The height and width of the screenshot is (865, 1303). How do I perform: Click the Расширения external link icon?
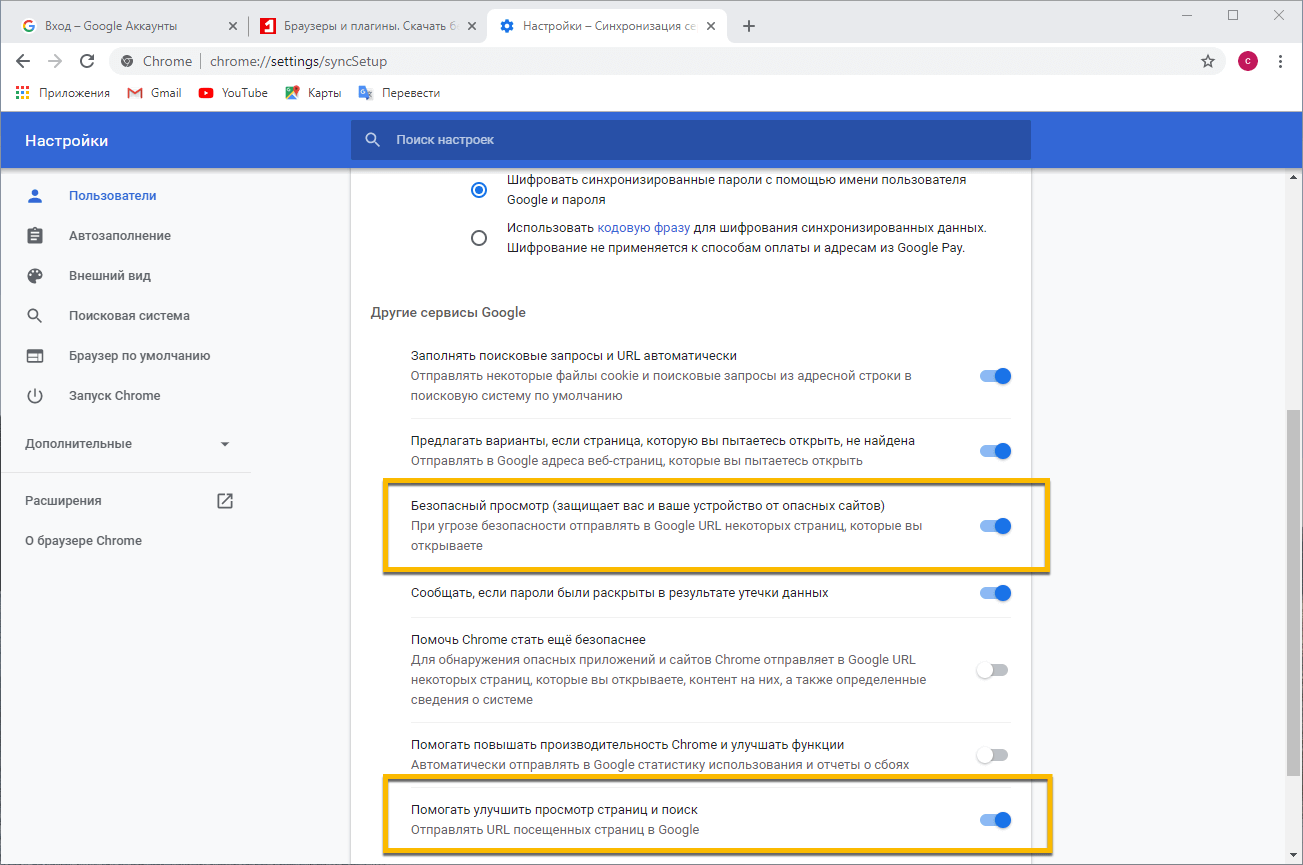[225, 501]
